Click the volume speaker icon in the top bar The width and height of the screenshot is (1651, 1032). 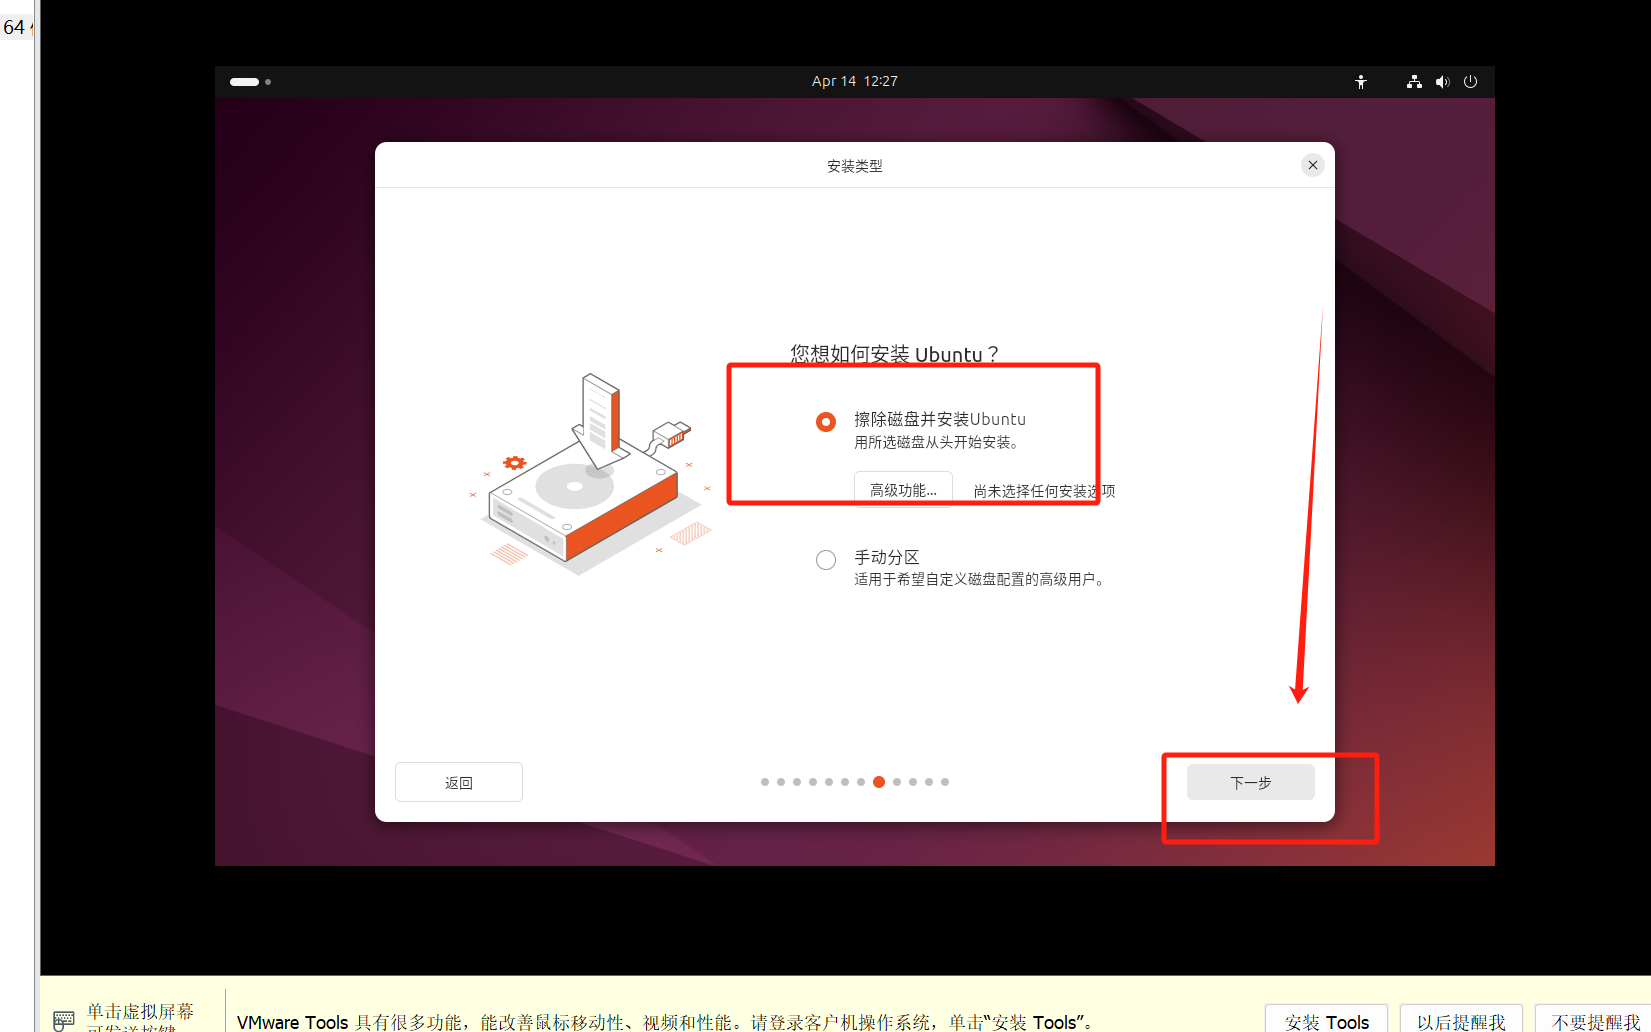point(1442,82)
